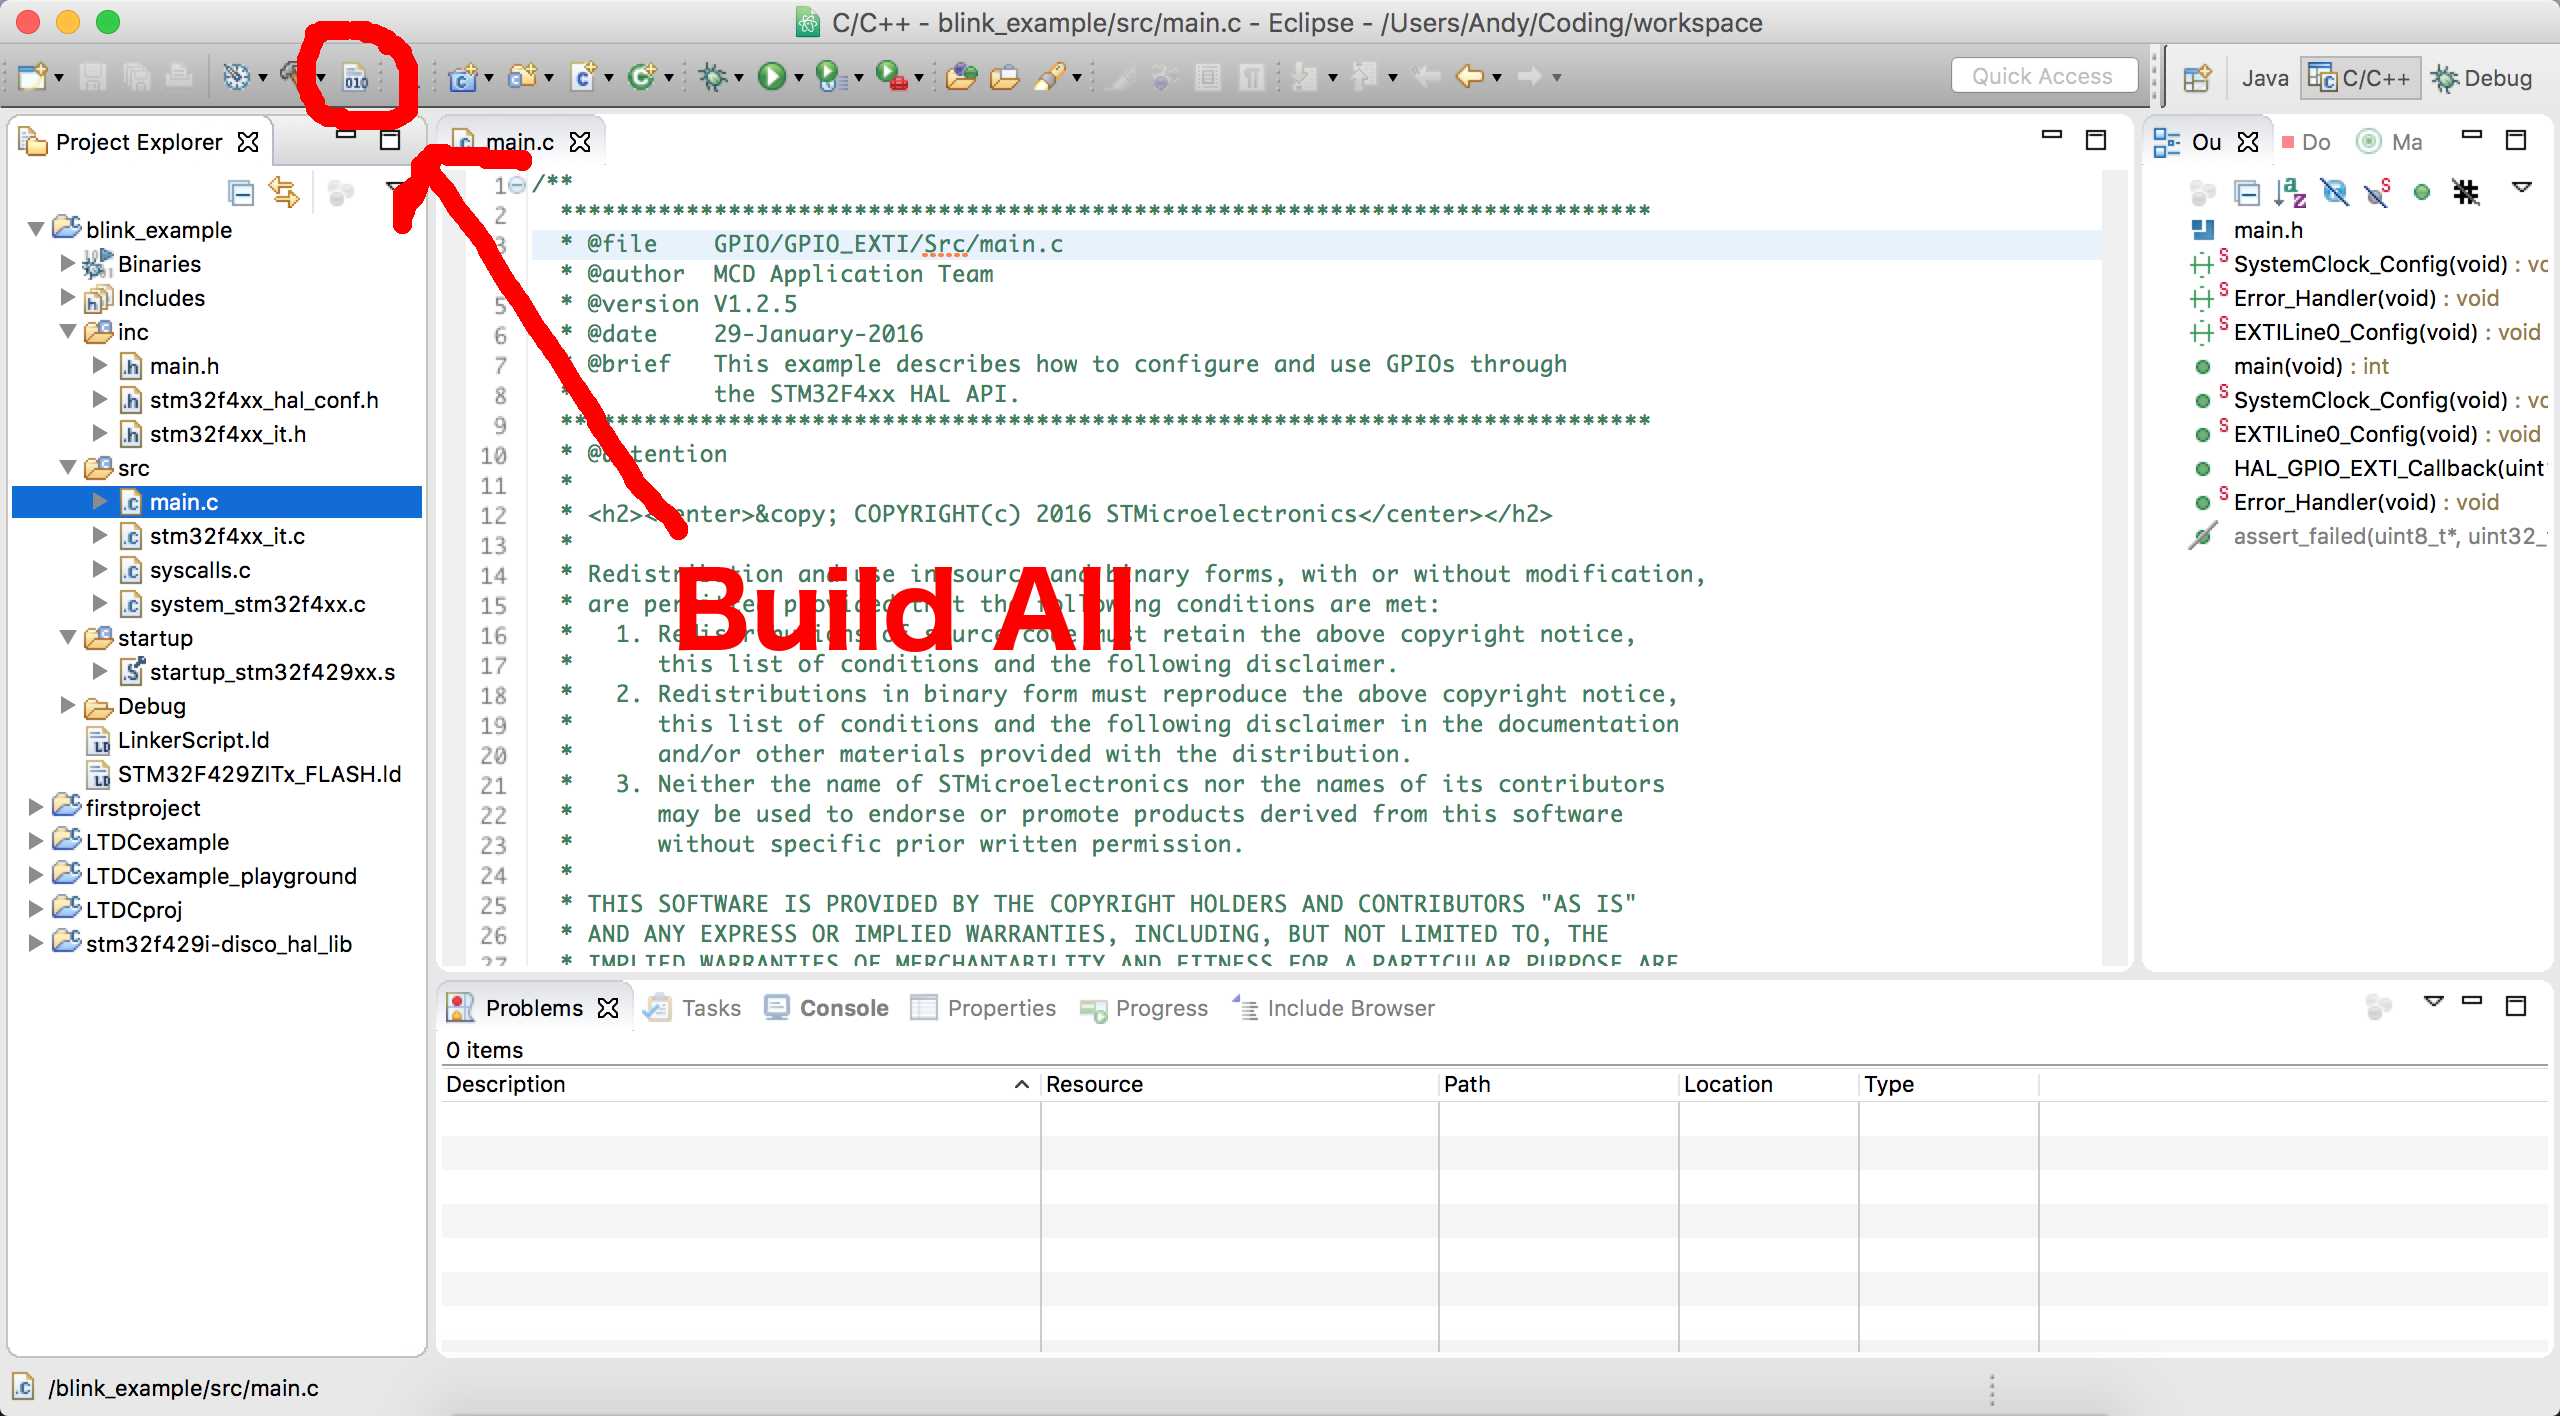This screenshot has width=2560, height=1416.
Task: Collapse all in the Outline view
Action: click(x=2247, y=192)
